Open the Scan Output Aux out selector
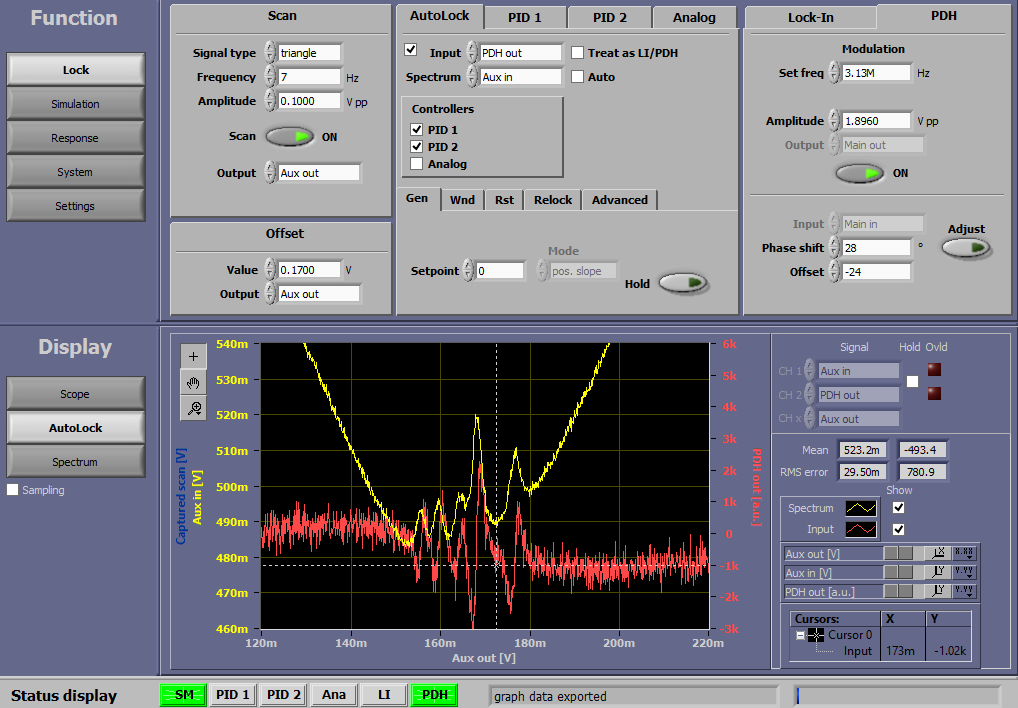This screenshot has width=1018, height=708. click(x=319, y=173)
